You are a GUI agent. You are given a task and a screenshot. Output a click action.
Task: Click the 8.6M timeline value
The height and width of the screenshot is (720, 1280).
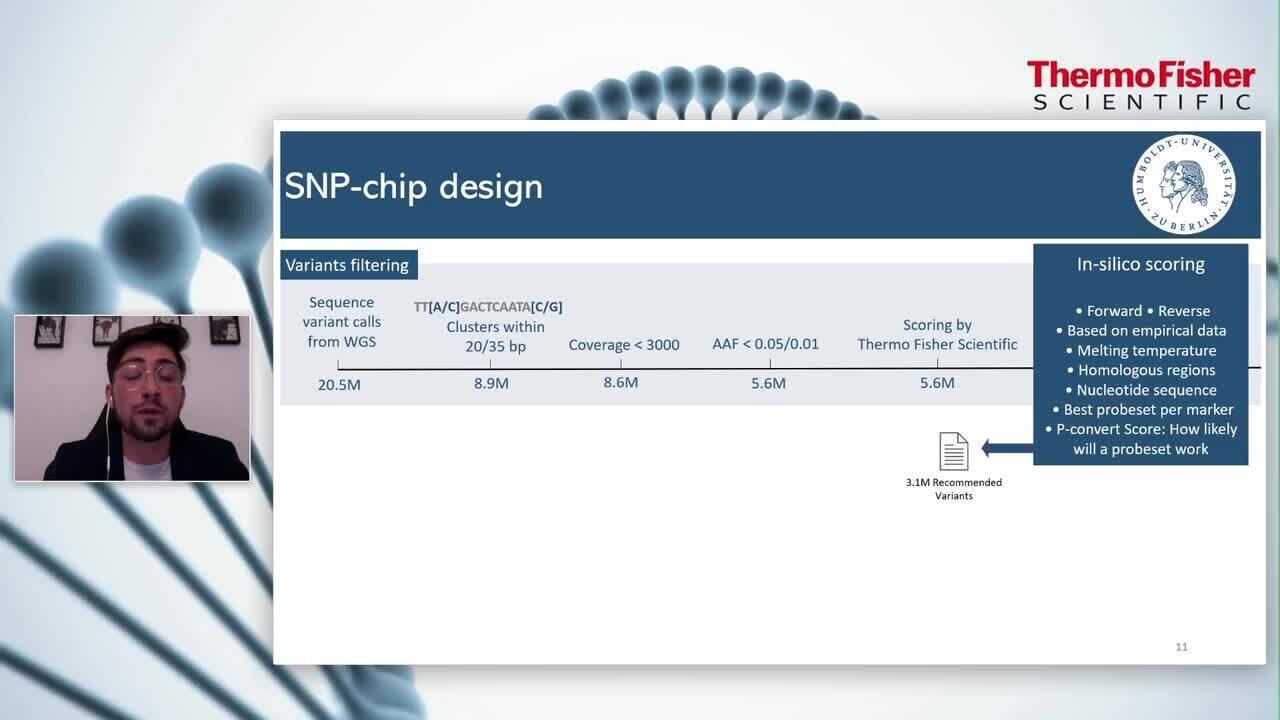click(620, 382)
